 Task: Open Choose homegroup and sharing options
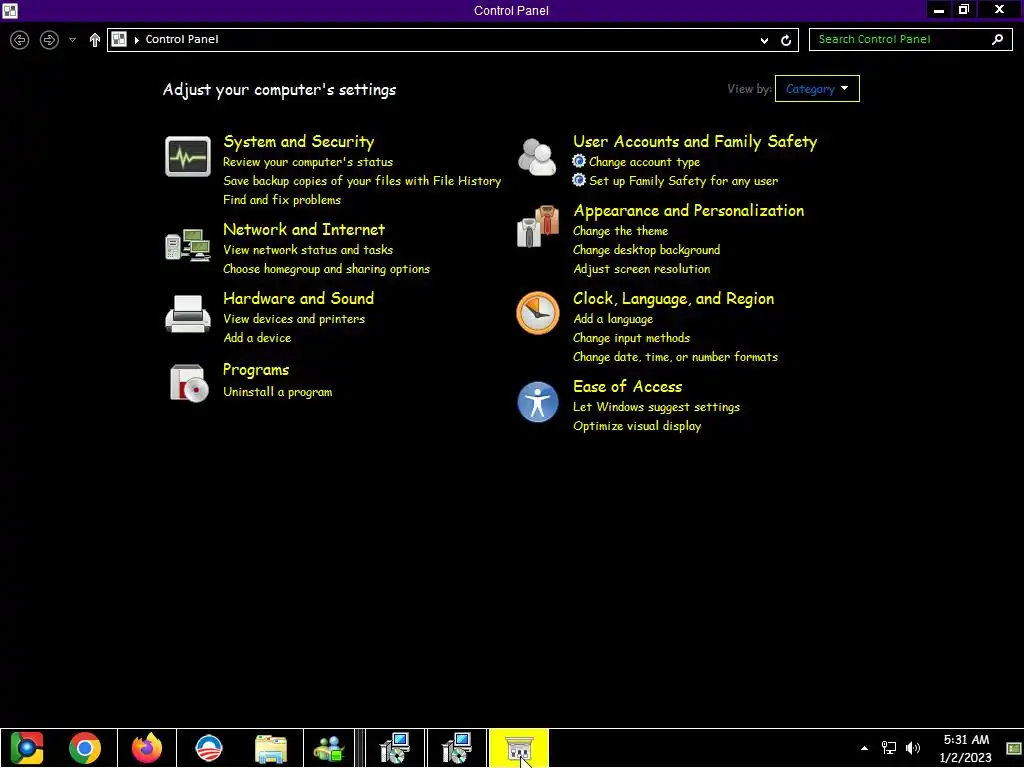326,269
